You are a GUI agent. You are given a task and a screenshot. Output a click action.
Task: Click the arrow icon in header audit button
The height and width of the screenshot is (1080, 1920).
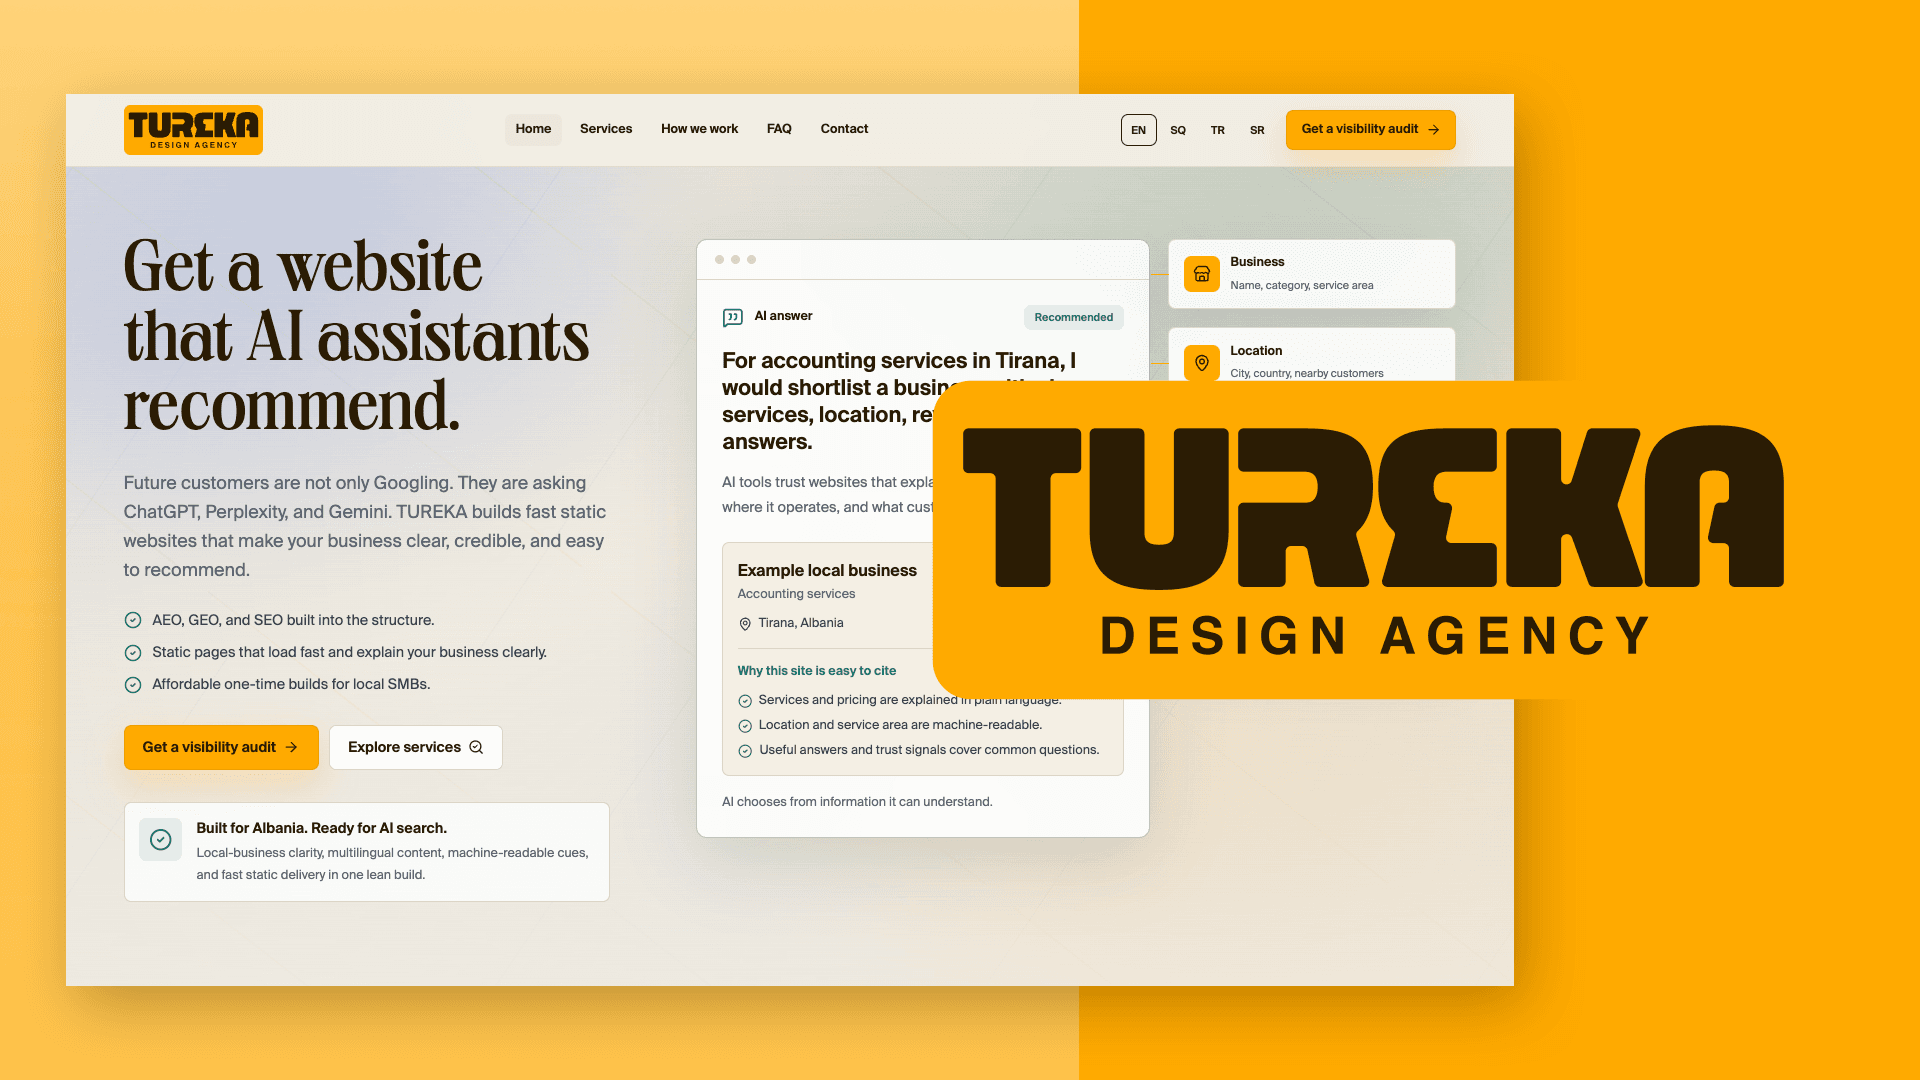[x=1434, y=130]
